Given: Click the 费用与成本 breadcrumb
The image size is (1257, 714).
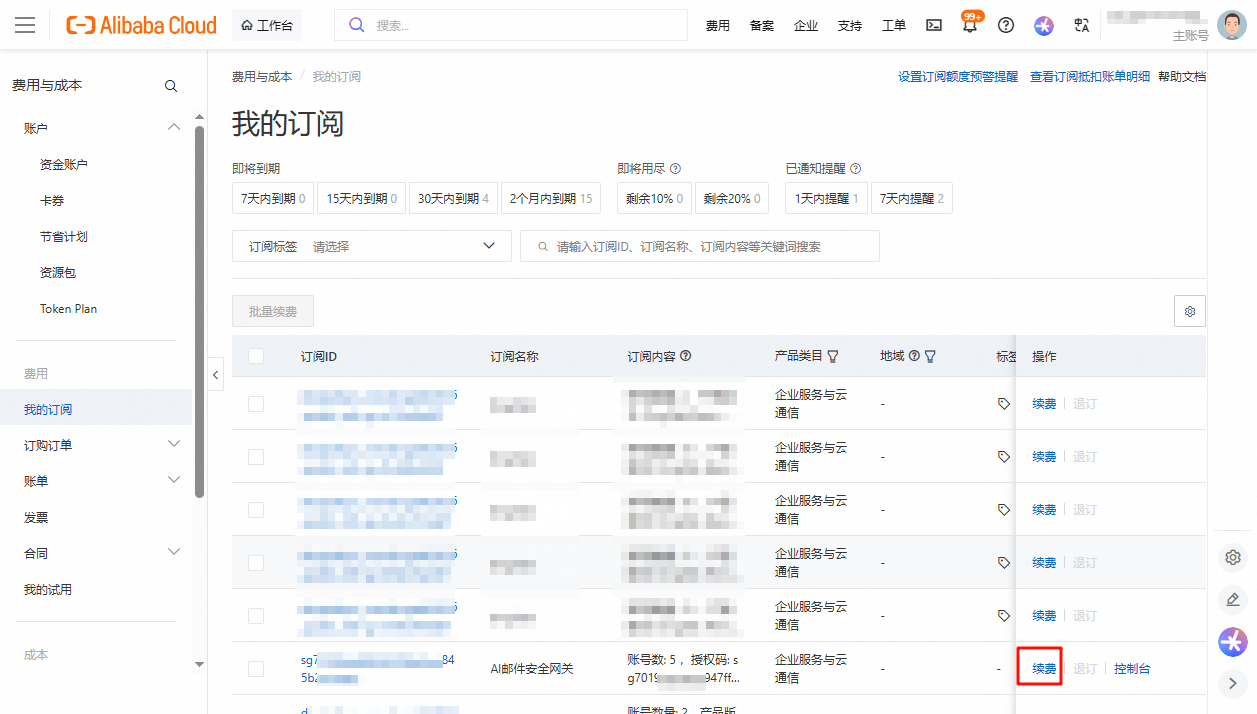Looking at the screenshot, I should [262, 77].
